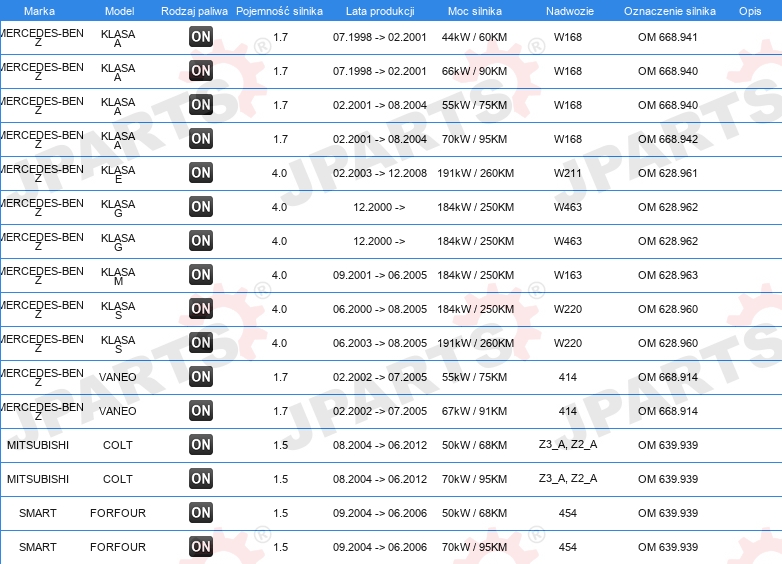Click Z3_A, Z2_A body in COLT 50kW row
The height and width of the screenshot is (564, 782).
568,444
